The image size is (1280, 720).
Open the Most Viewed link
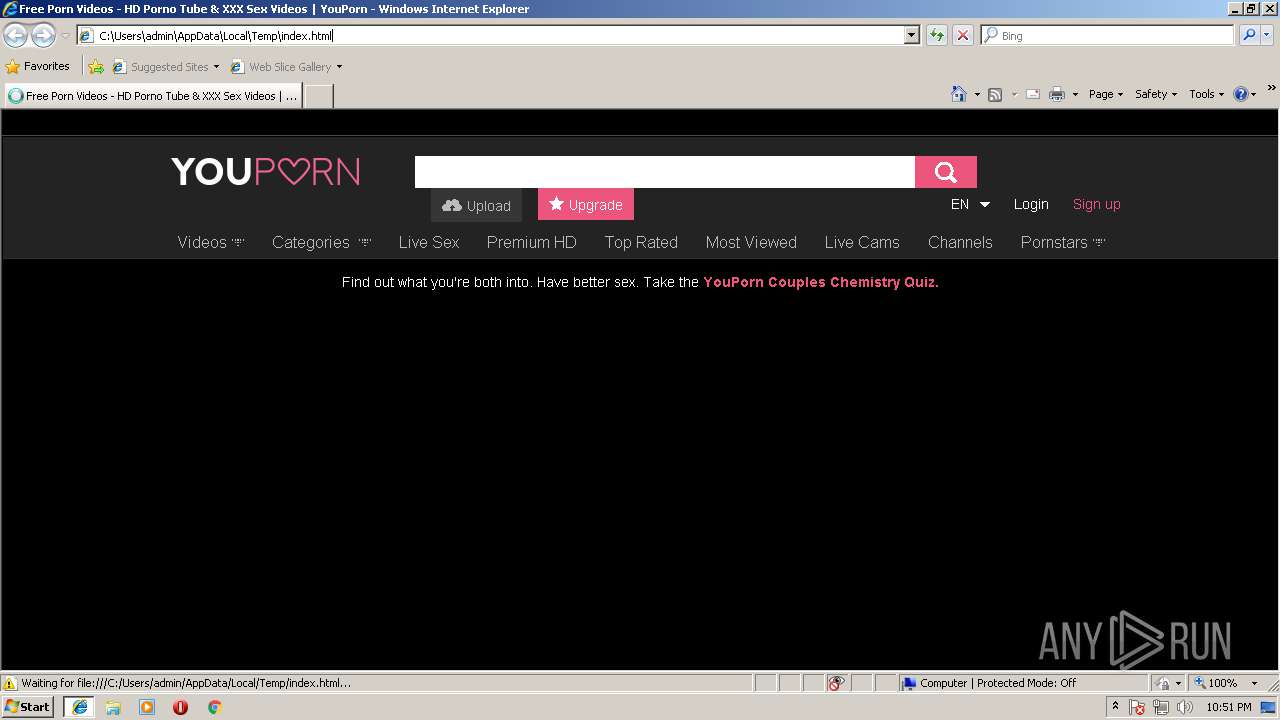pos(751,242)
